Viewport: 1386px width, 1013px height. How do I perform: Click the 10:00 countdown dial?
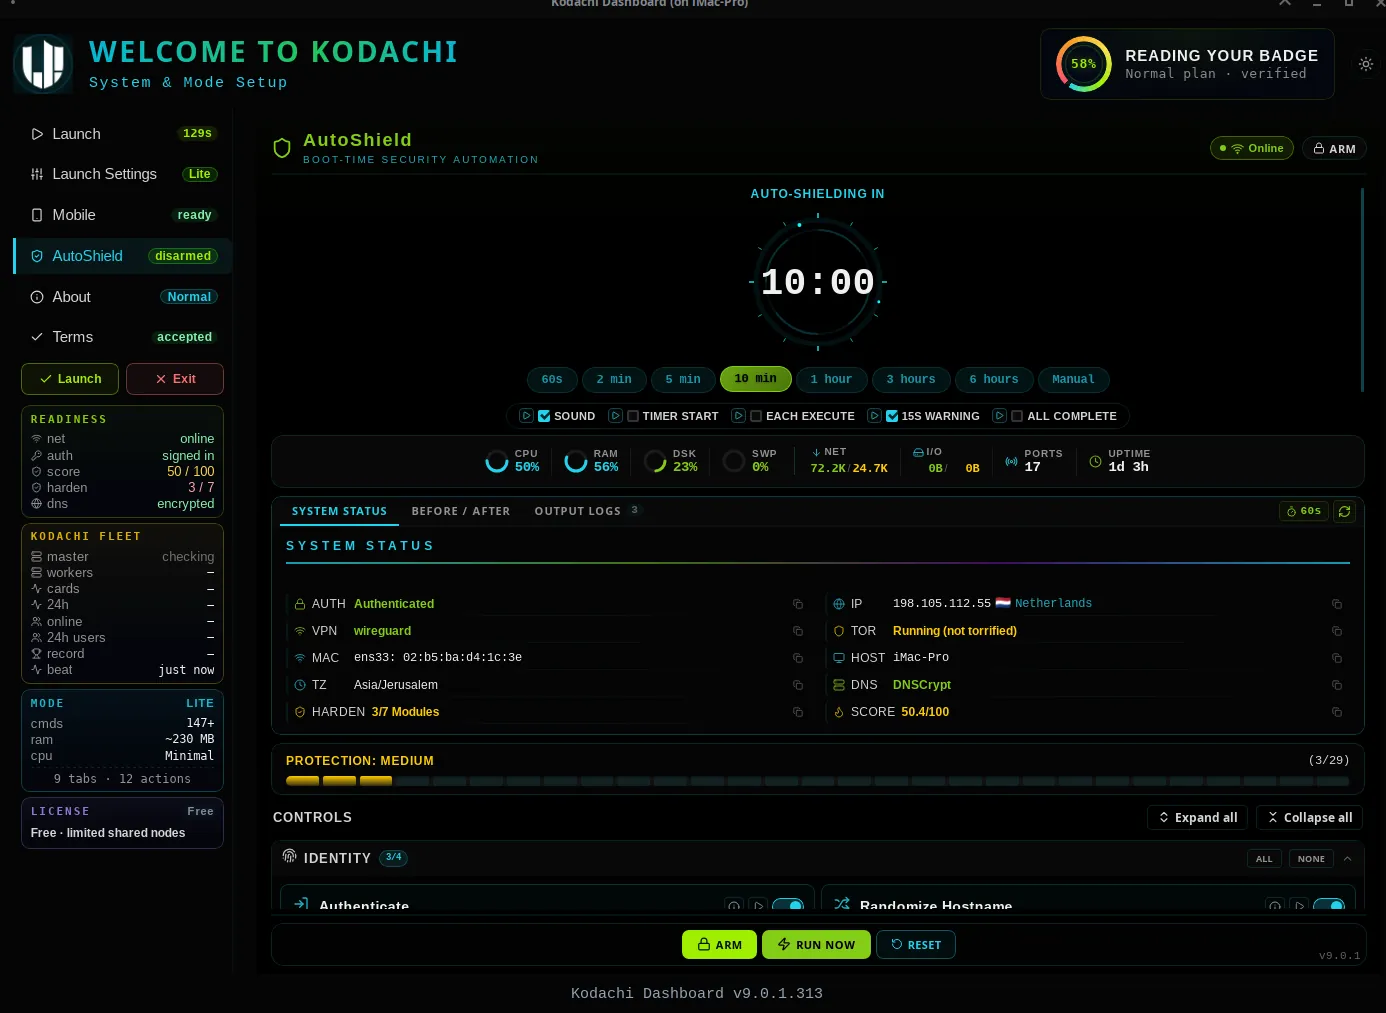tap(818, 282)
